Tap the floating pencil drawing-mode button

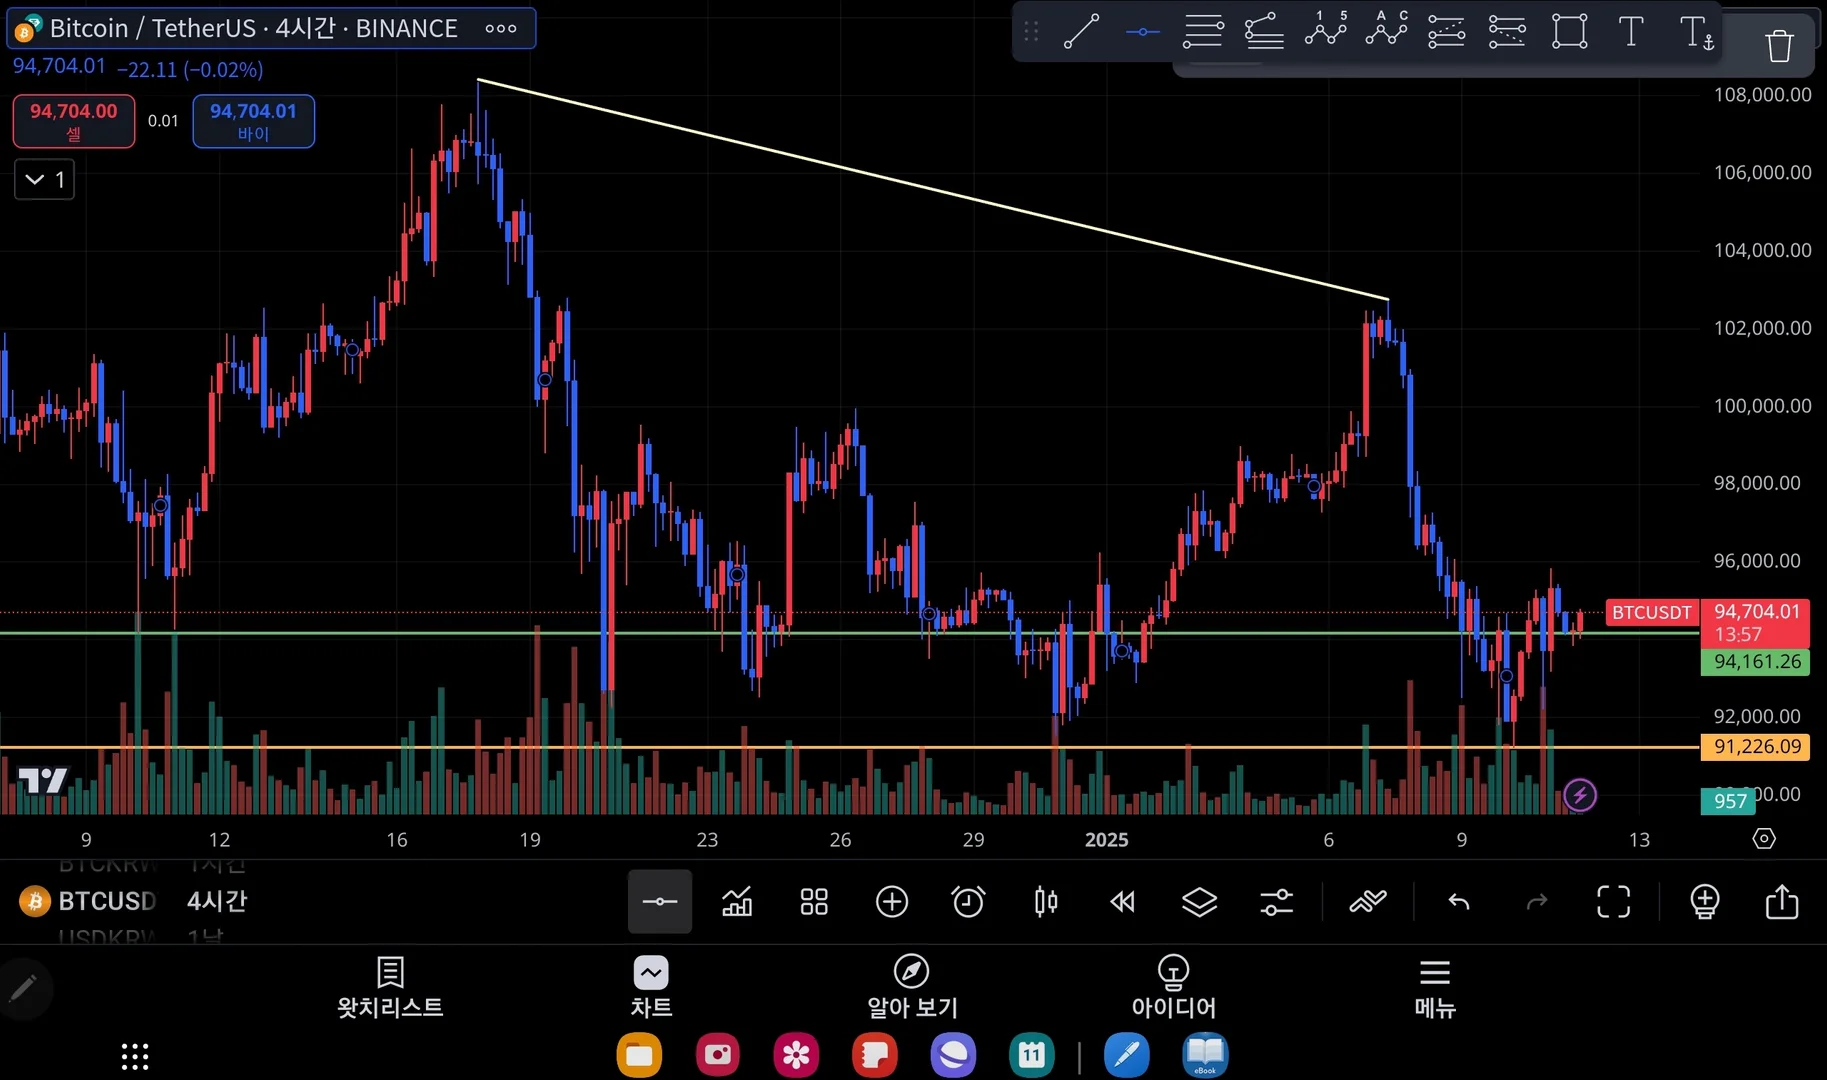[22, 989]
